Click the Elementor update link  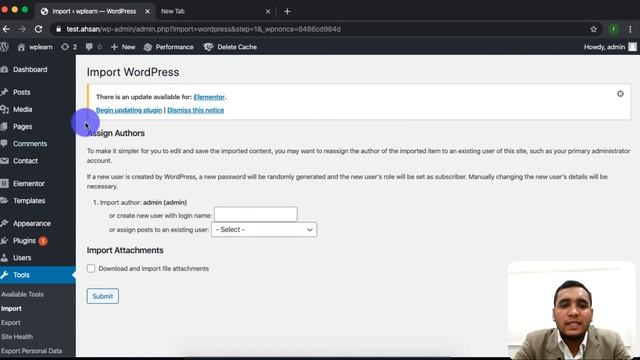coord(209,97)
